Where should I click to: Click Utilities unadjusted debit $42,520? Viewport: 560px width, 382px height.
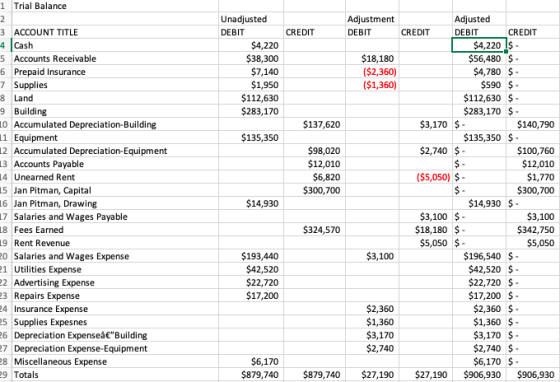[x=251, y=270]
